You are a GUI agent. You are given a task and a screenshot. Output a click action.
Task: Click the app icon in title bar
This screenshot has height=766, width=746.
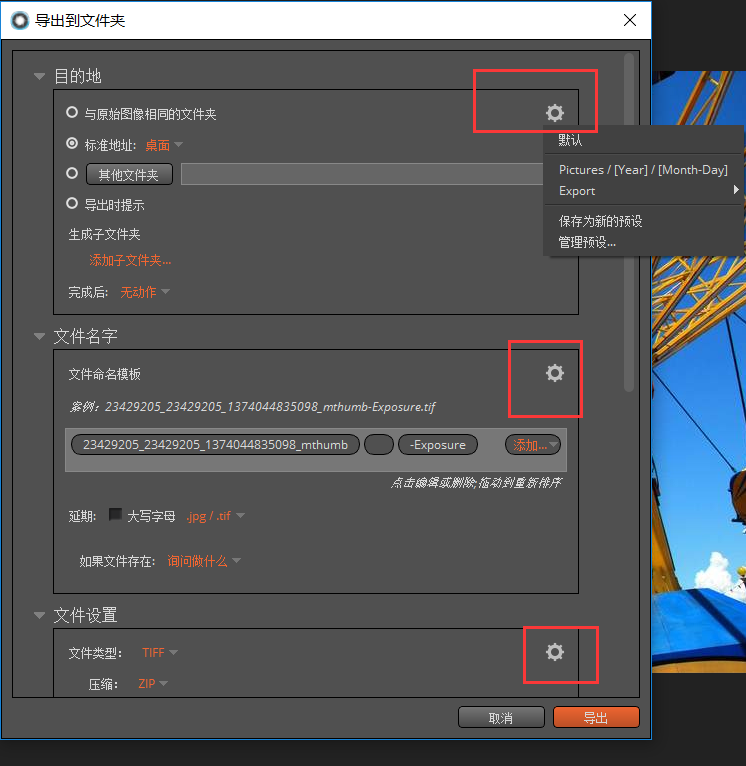19,20
